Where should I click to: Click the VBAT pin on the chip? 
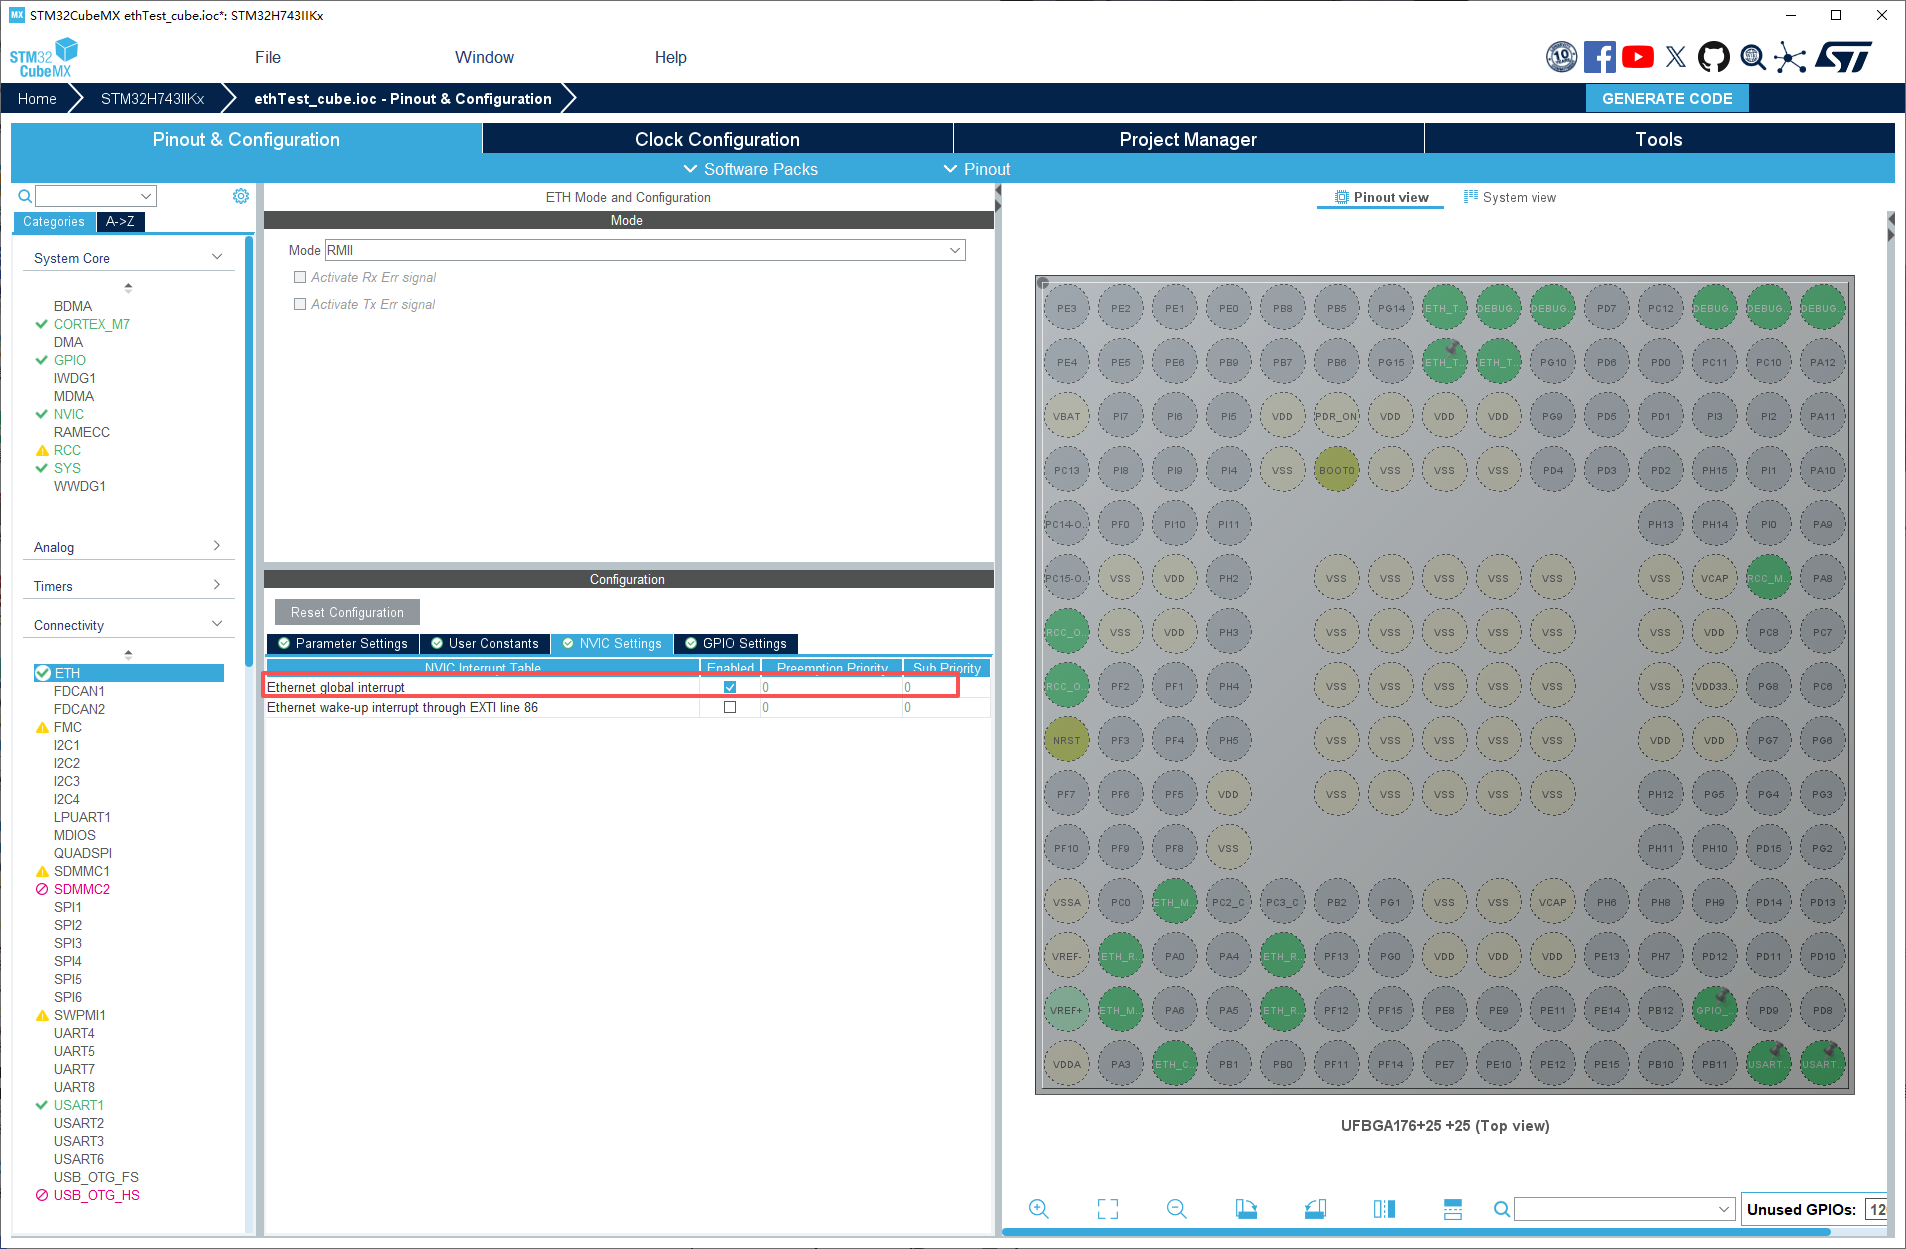point(1066,416)
